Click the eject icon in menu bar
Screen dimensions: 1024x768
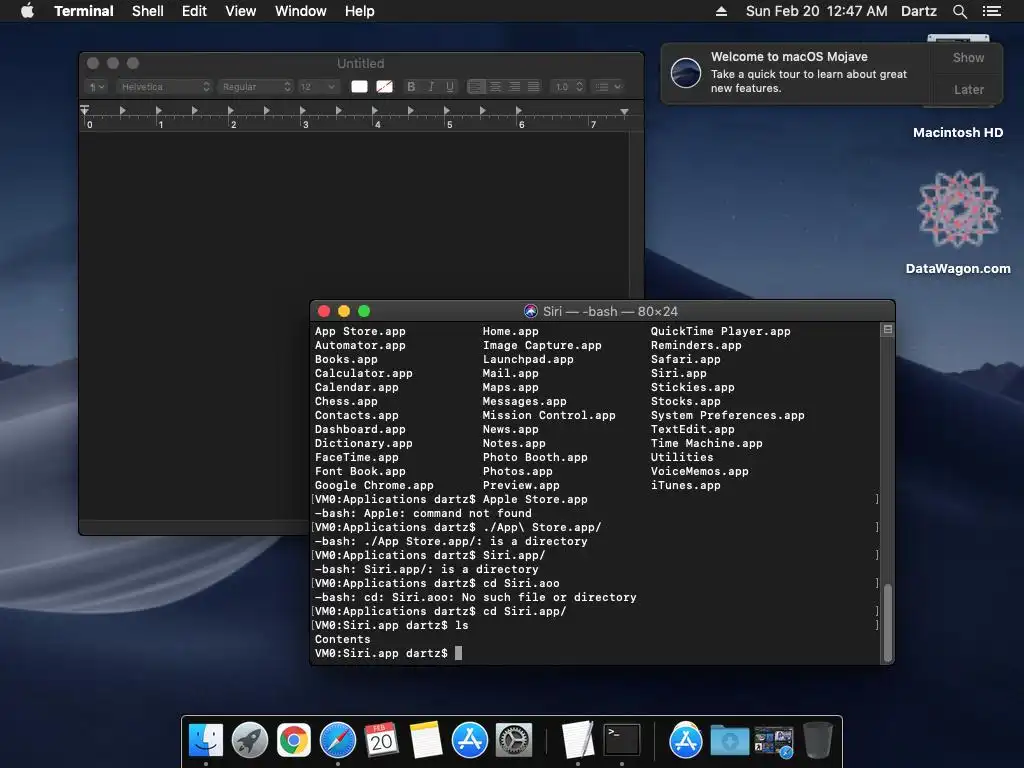pos(722,11)
